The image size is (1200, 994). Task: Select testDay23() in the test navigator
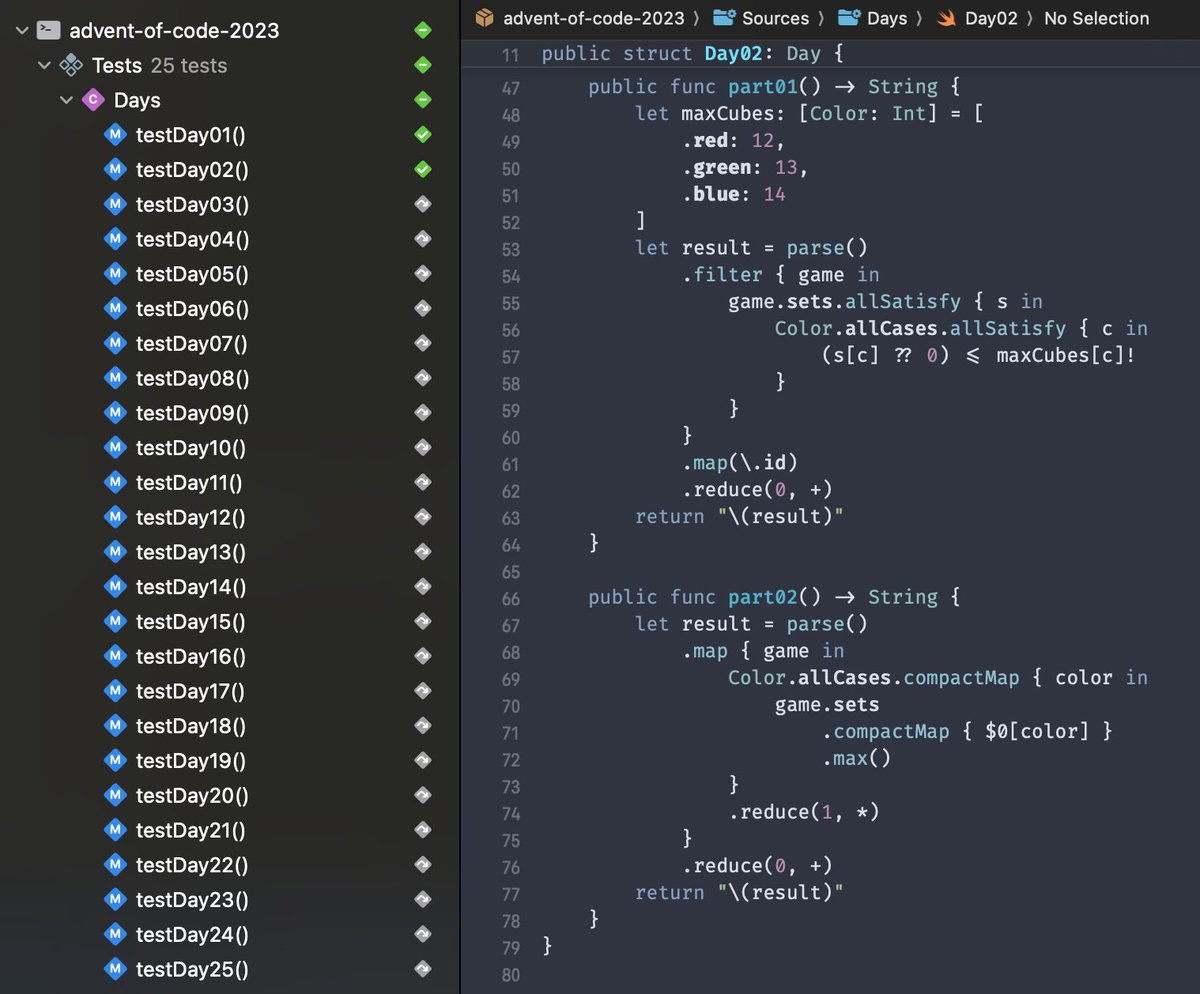[x=192, y=900]
